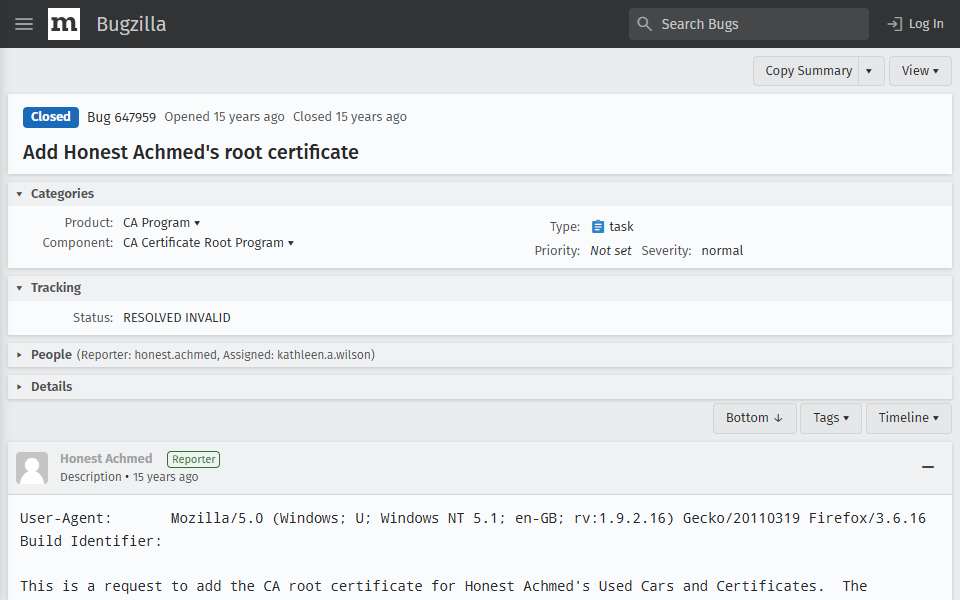
Task: Open the hamburger menu icon
Action: [x=24, y=24]
